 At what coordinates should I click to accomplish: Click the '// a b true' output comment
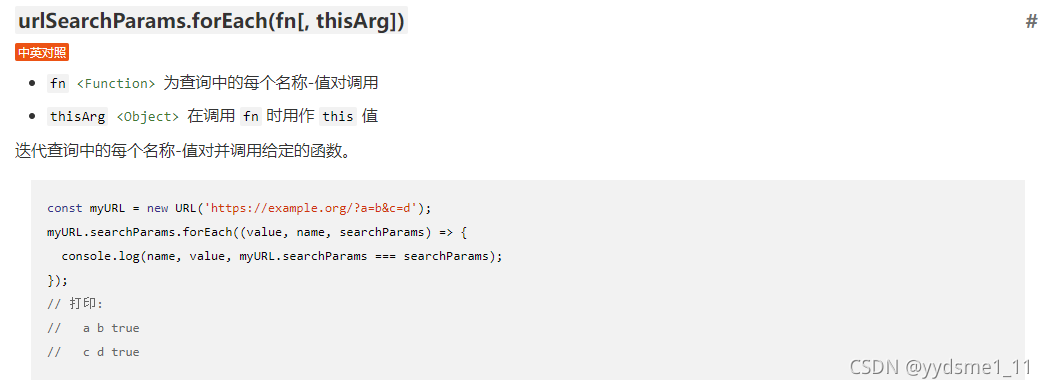coord(93,328)
